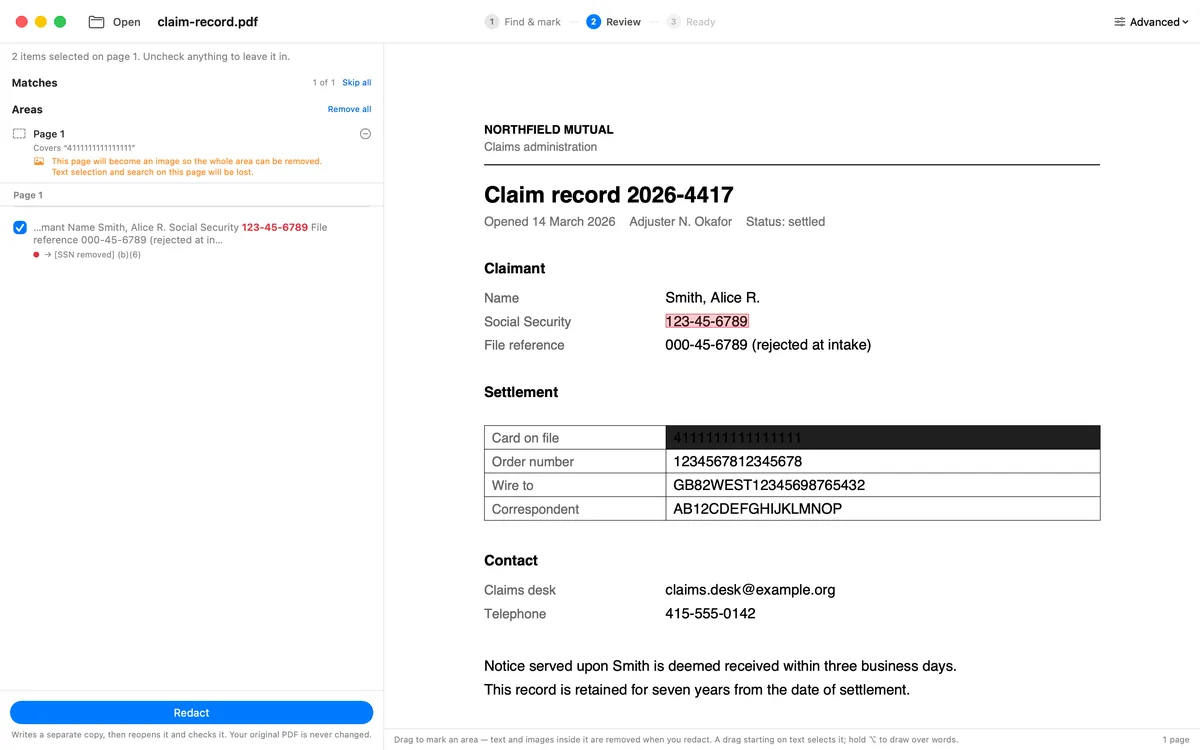Screen dimensions: 1200x750
Task: Click the "Notice served upon Smith" sentence
Action: point(720,666)
